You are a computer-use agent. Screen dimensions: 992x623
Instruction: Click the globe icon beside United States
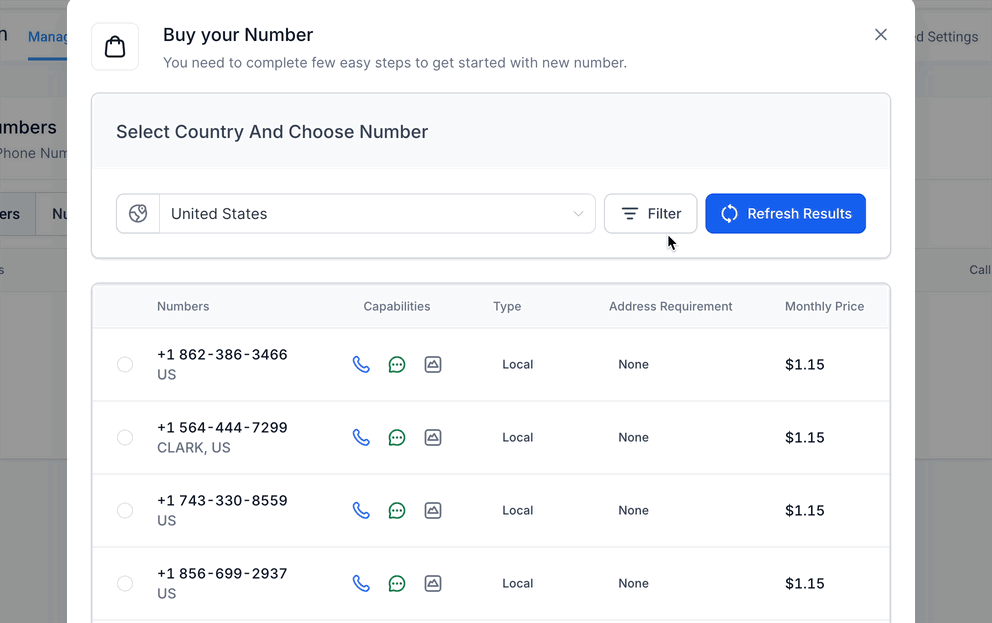tap(138, 214)
